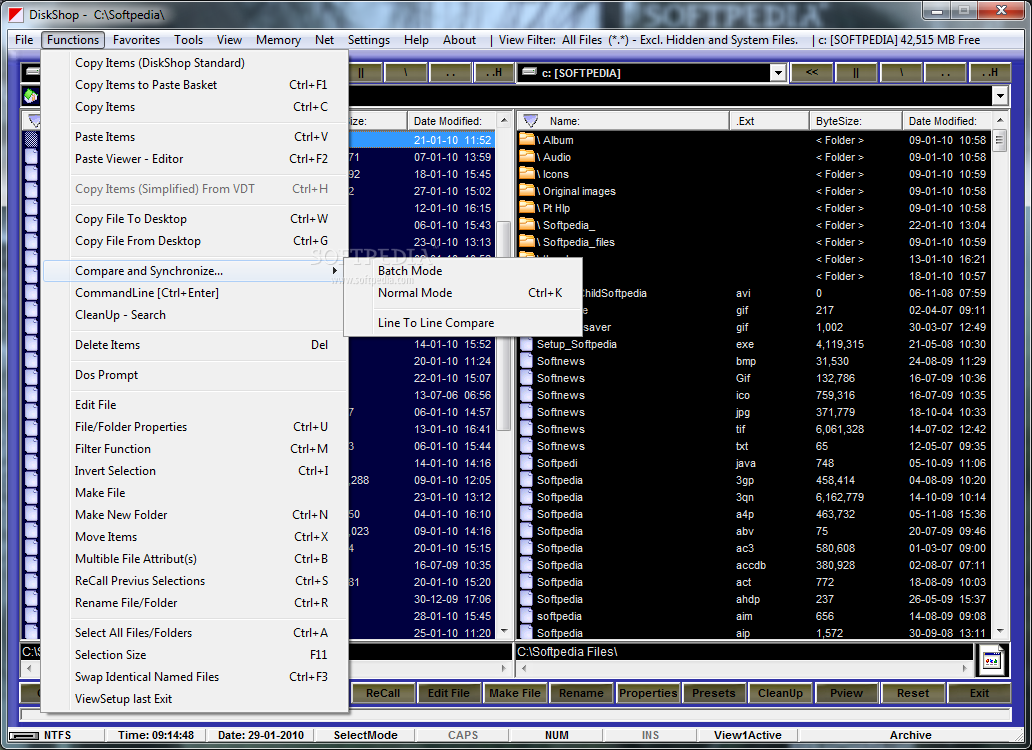The height and width of the screenshot is (750, 1032).
Task: Choose Make New Folder menu entry
Action: [195, 514]
